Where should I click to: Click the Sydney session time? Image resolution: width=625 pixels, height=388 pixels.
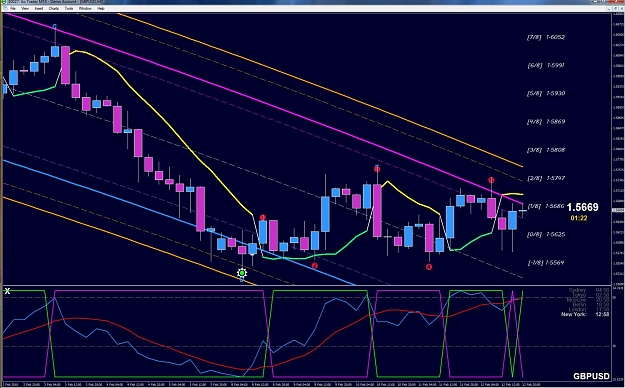602,290
